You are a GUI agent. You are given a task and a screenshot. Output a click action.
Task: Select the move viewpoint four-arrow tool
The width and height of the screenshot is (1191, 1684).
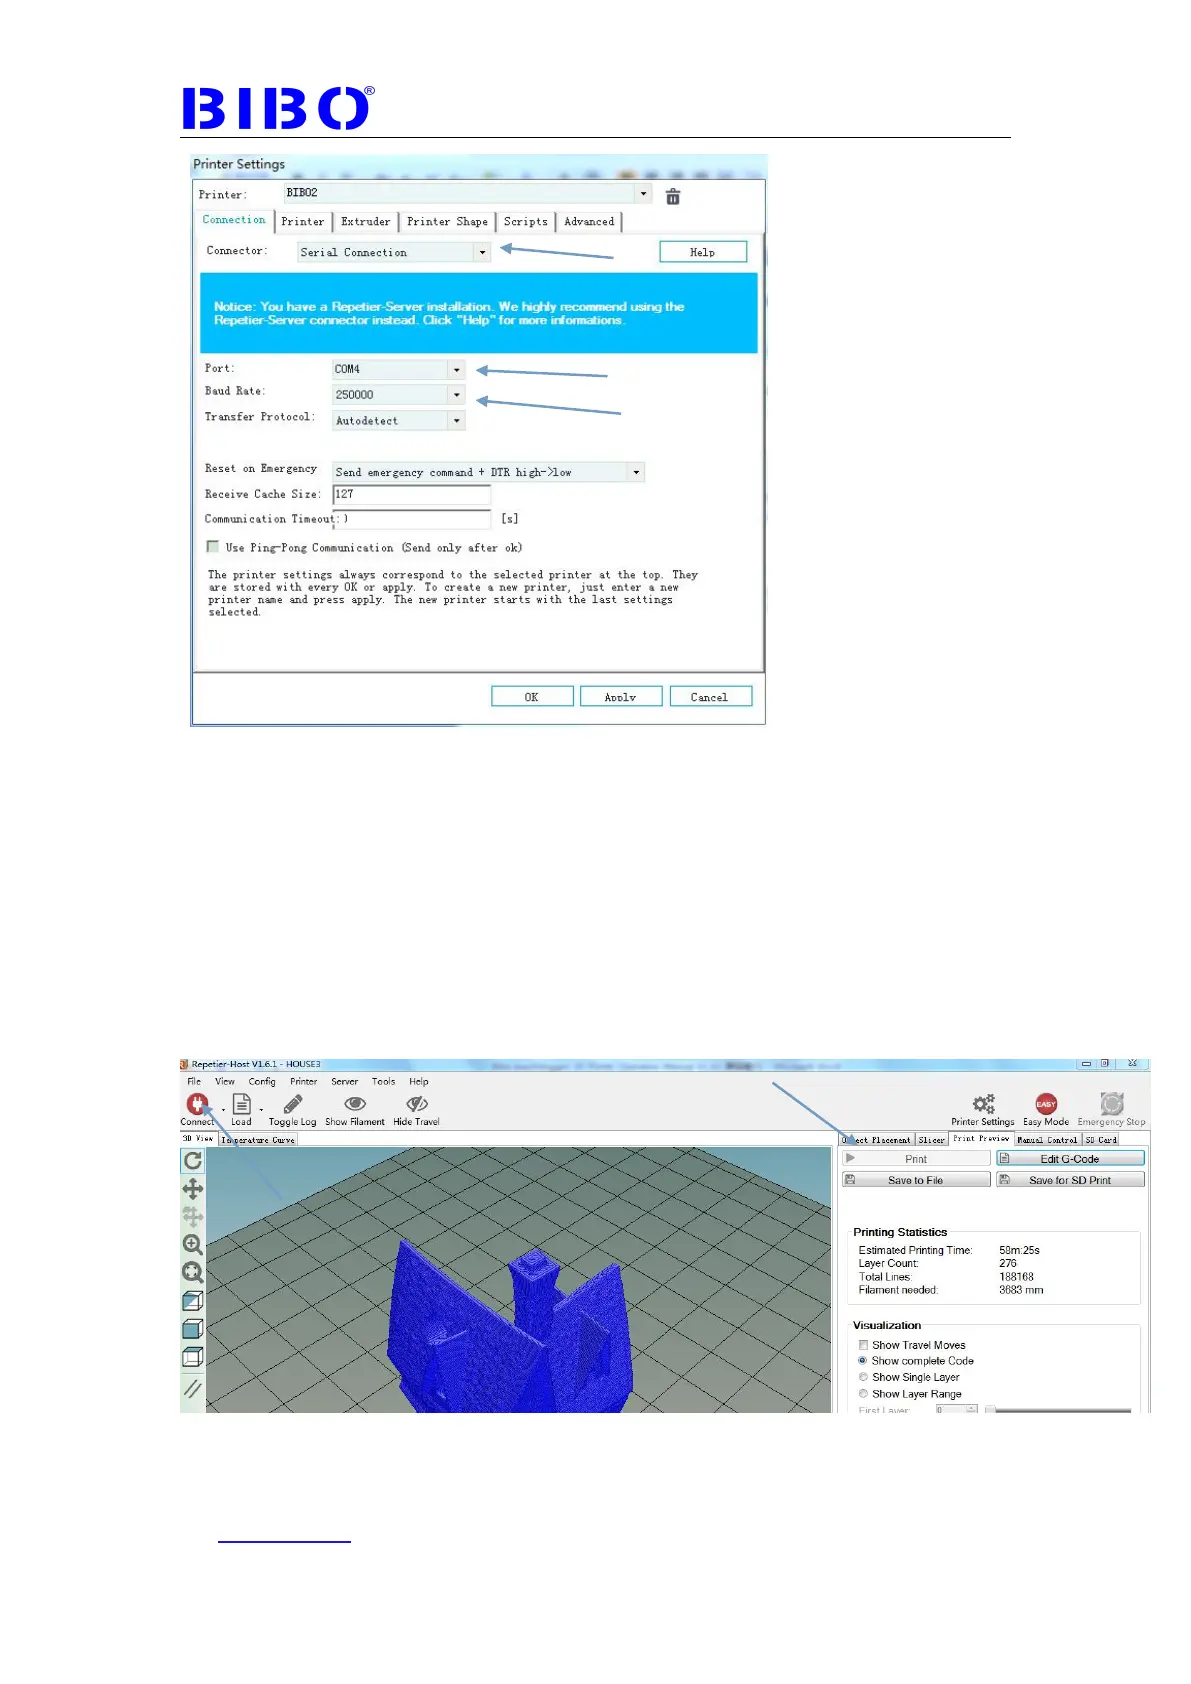click(193, 1188)
